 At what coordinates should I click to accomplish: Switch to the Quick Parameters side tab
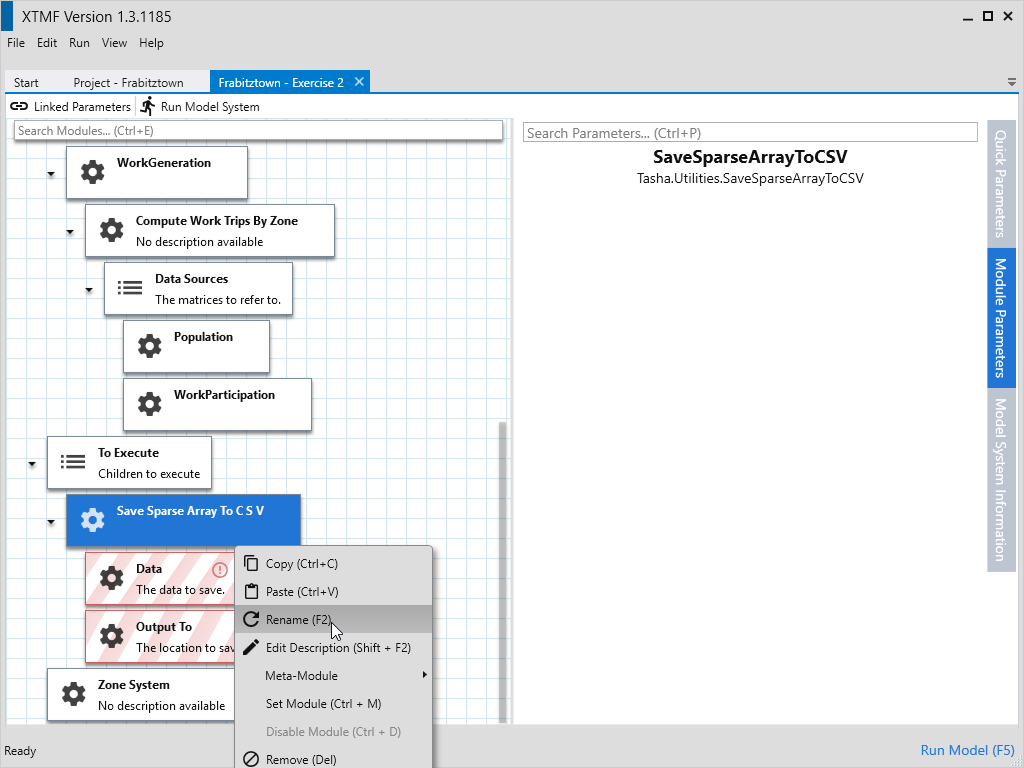point(1001,183)
